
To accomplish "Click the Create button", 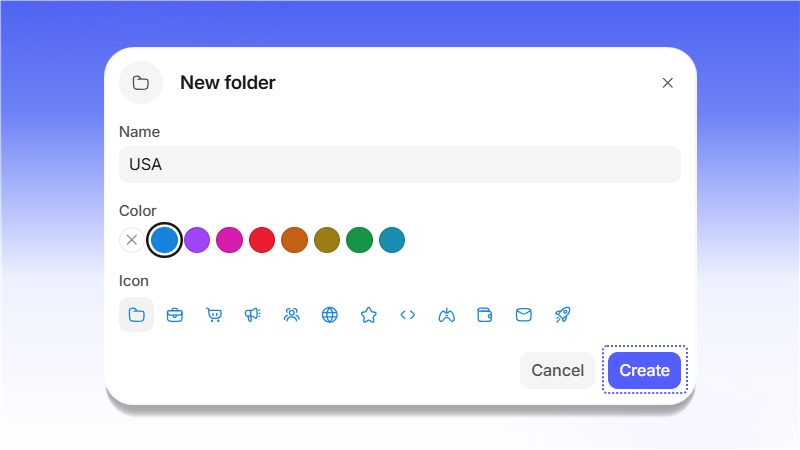I will click(644, 370).
